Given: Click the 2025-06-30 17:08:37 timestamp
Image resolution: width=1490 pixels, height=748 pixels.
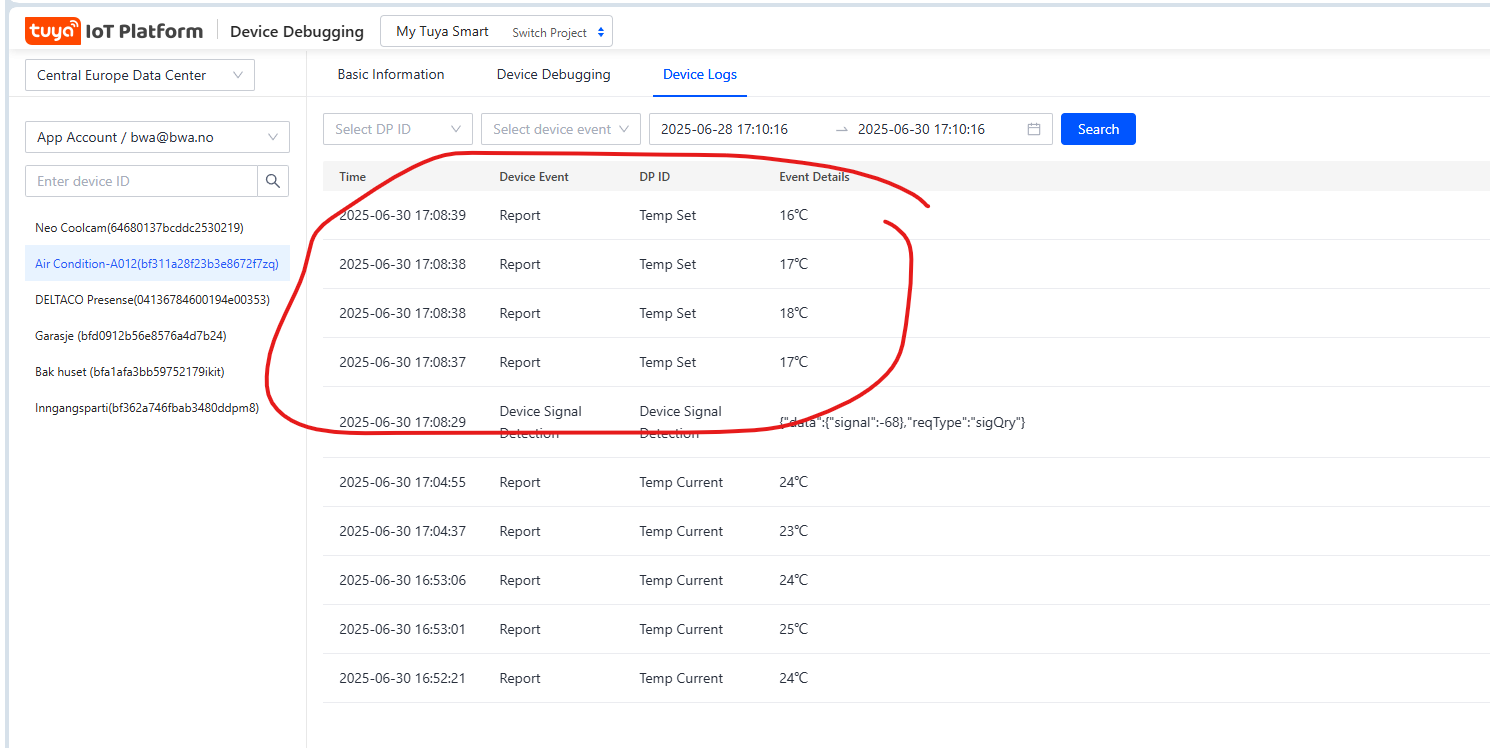Looking at the screenshot, I should coord(402,362).
